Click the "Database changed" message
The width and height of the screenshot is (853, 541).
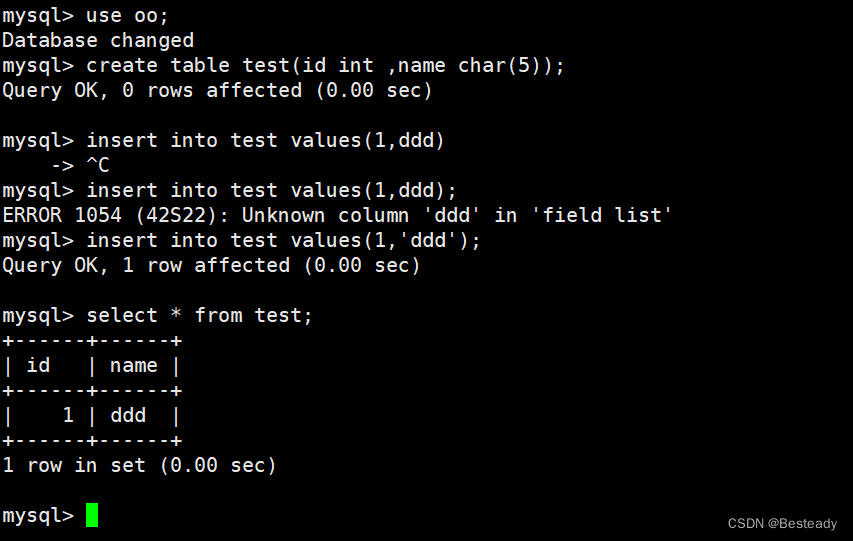click(x=97, y=40)
